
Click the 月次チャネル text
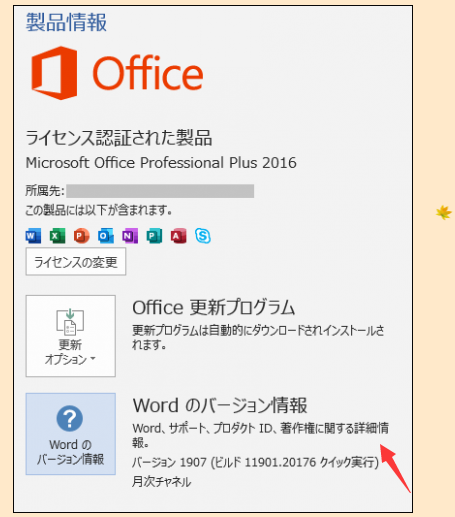(162, 482)
